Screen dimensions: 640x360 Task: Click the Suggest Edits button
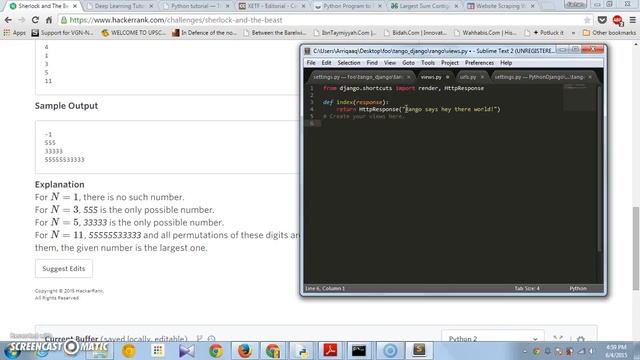(64, 269)
